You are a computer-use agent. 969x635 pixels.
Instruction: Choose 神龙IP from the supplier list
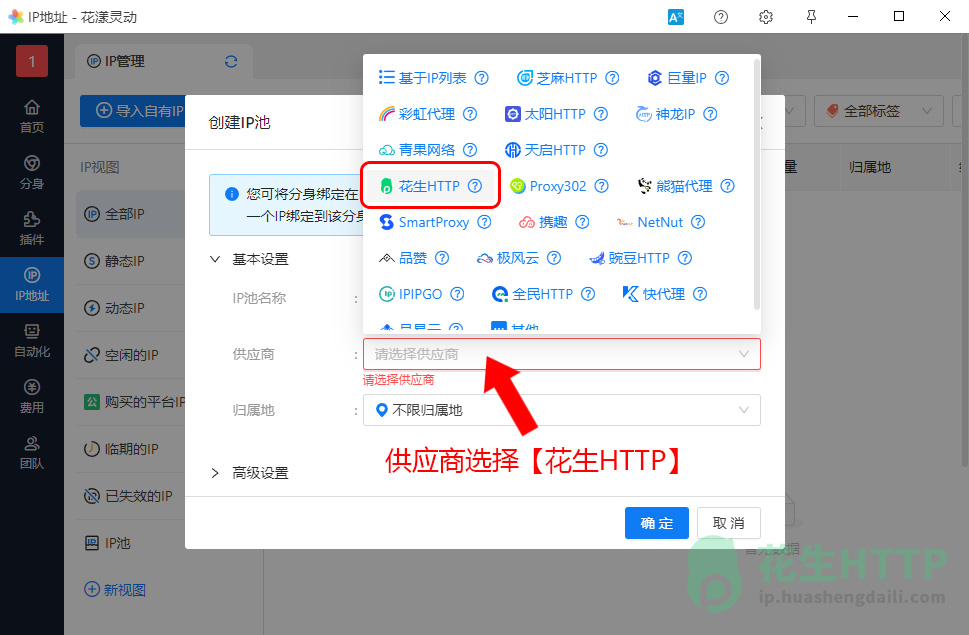click(666, 114)
